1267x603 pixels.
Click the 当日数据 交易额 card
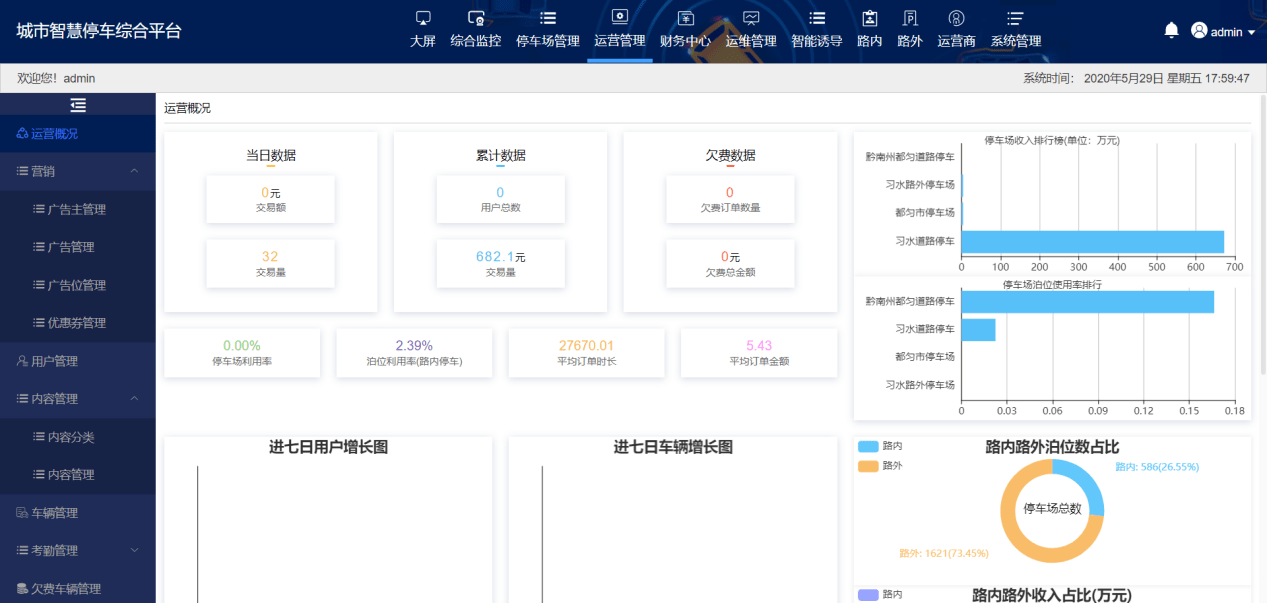click(270, 199)
